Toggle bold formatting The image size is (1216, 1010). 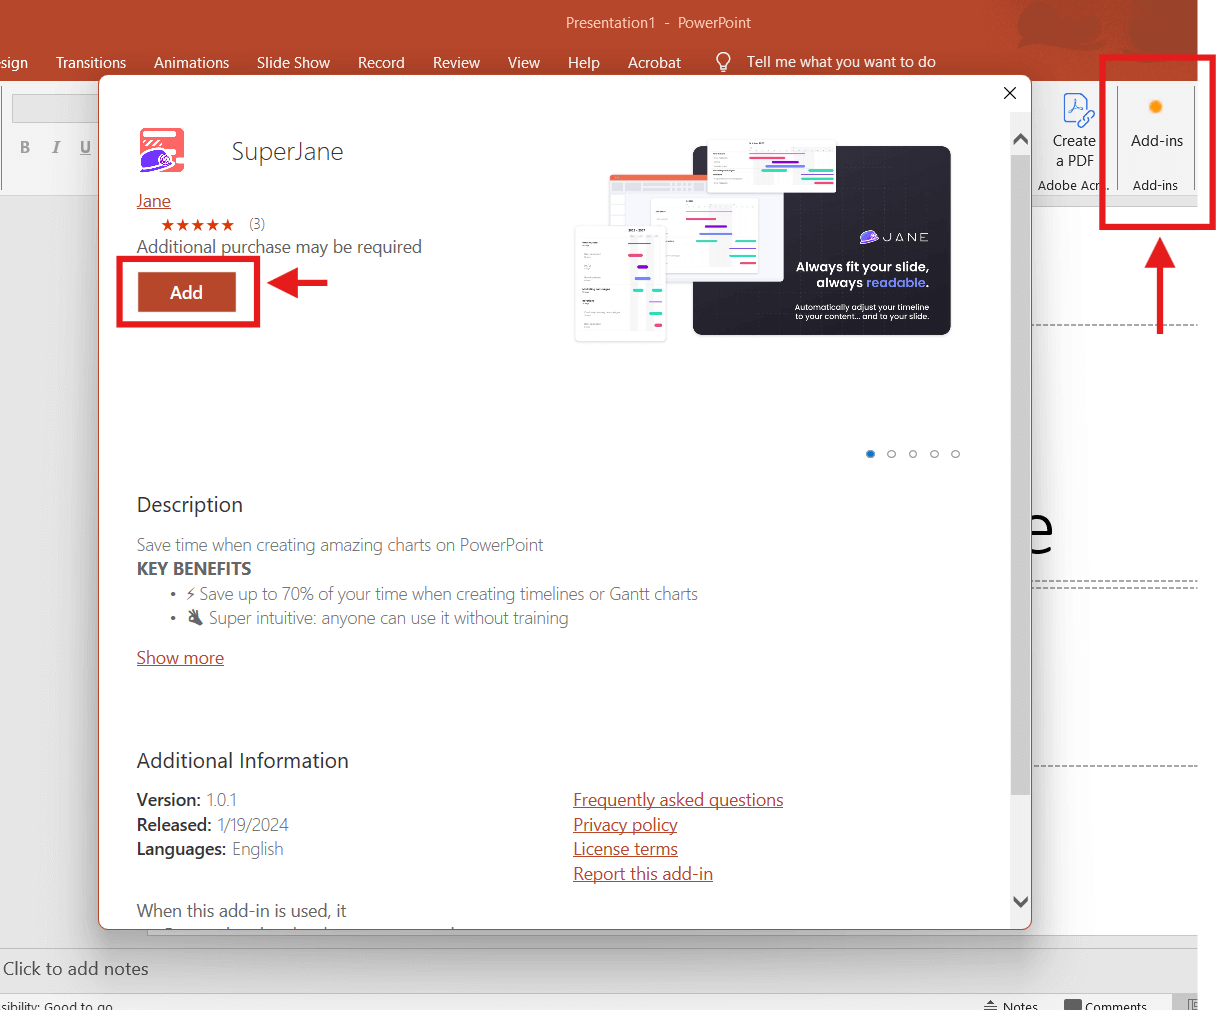click(25, 146)
